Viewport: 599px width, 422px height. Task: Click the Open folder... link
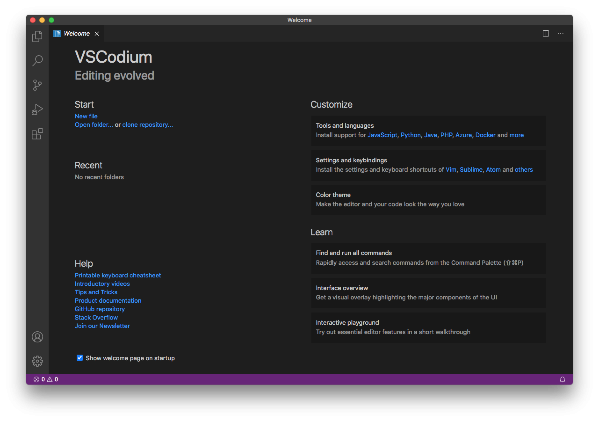[94, 125]
